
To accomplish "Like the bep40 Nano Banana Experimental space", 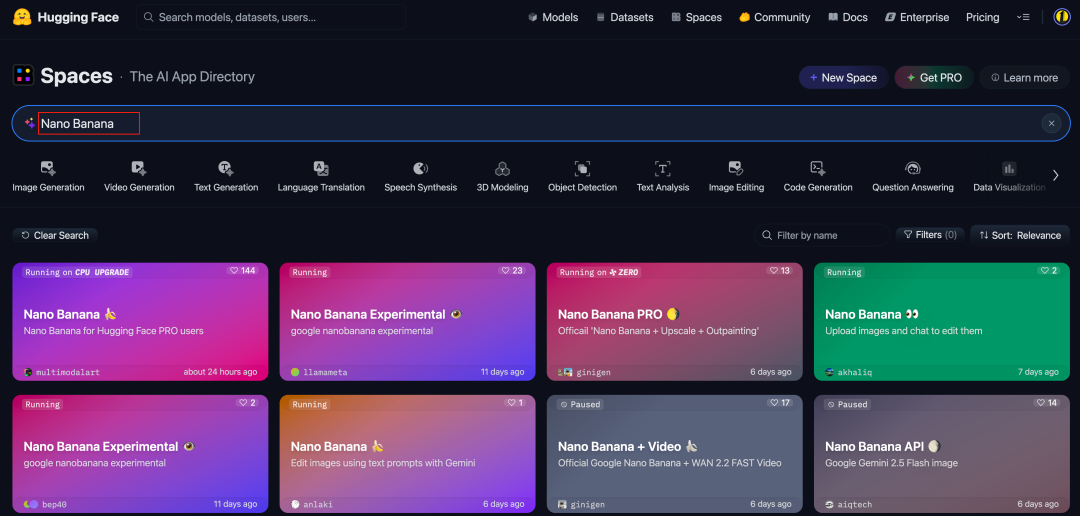I will (x=247, y=403).
